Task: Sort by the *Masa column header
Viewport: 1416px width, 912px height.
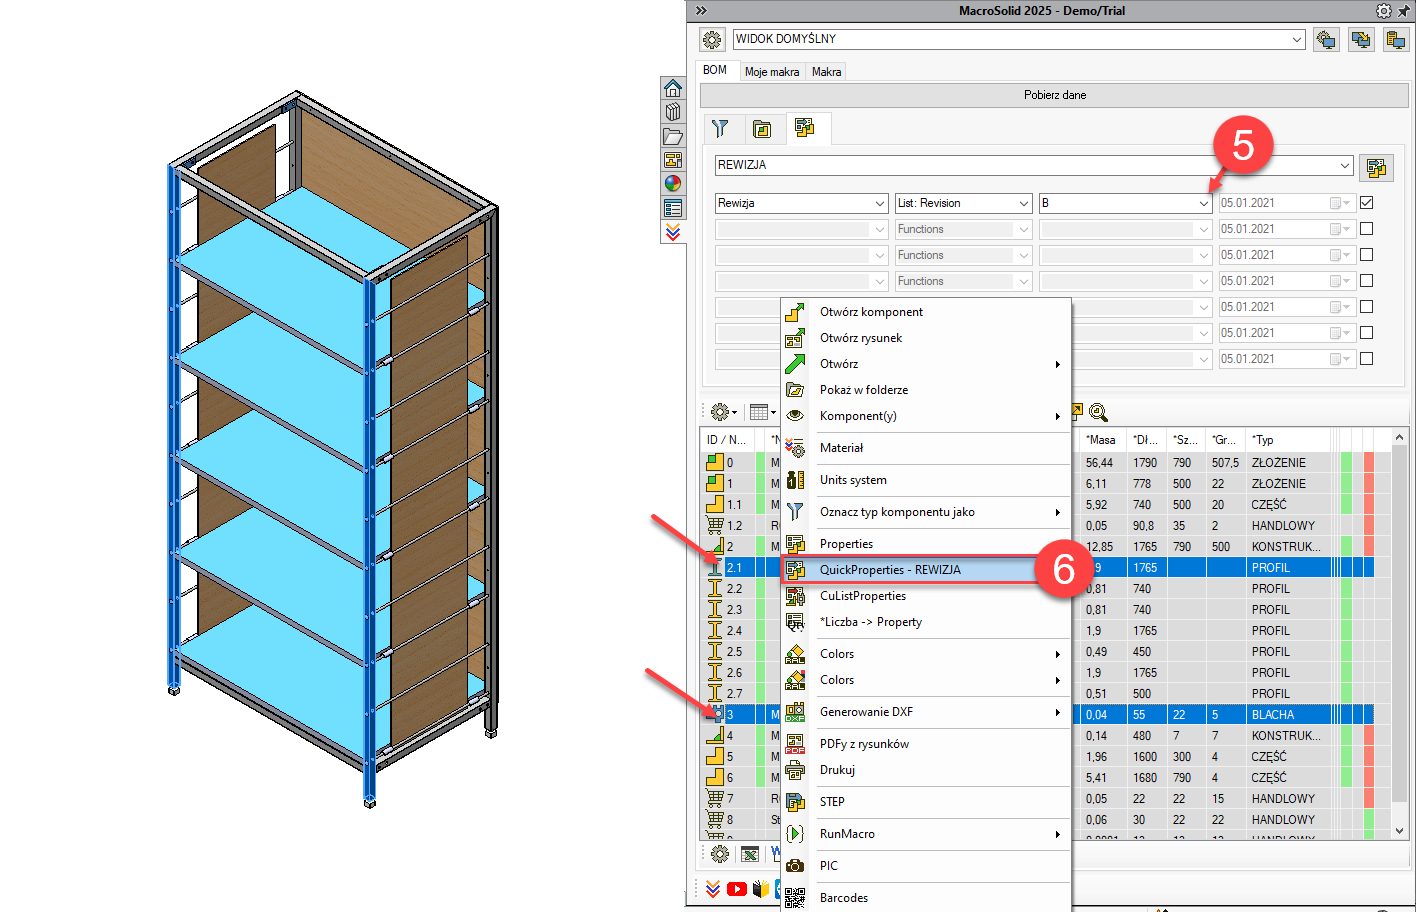Action: [x=1104, y=440]
